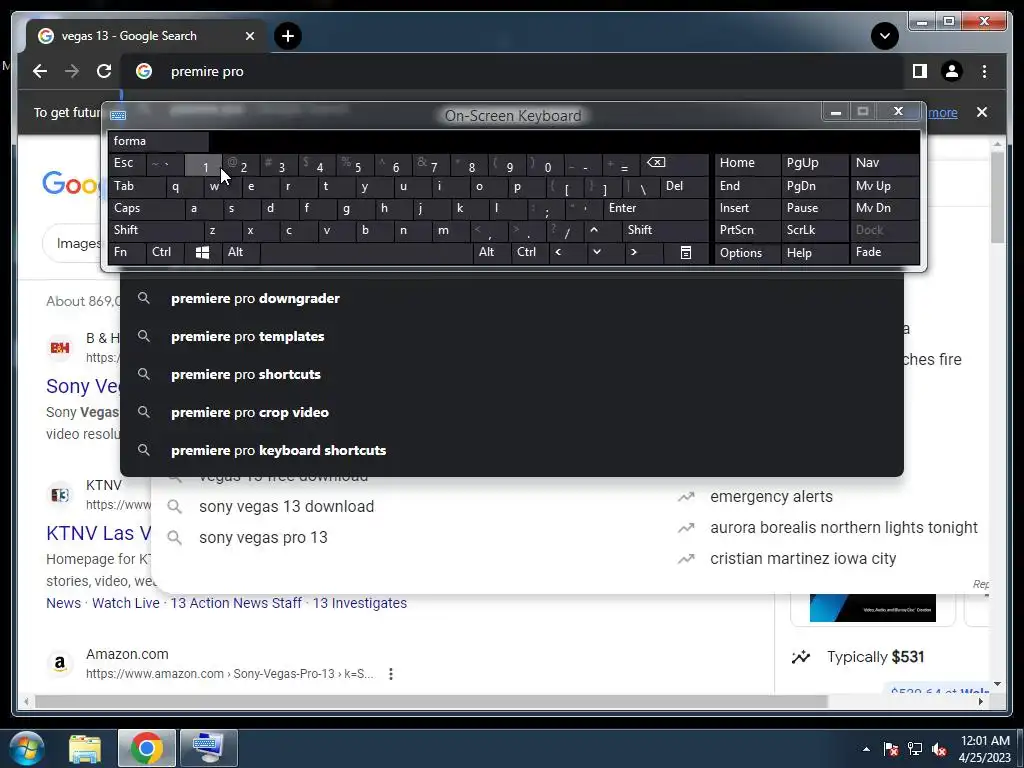Click the Del key
Viewport: 1024px width, 768px height.
coord(684,186)
